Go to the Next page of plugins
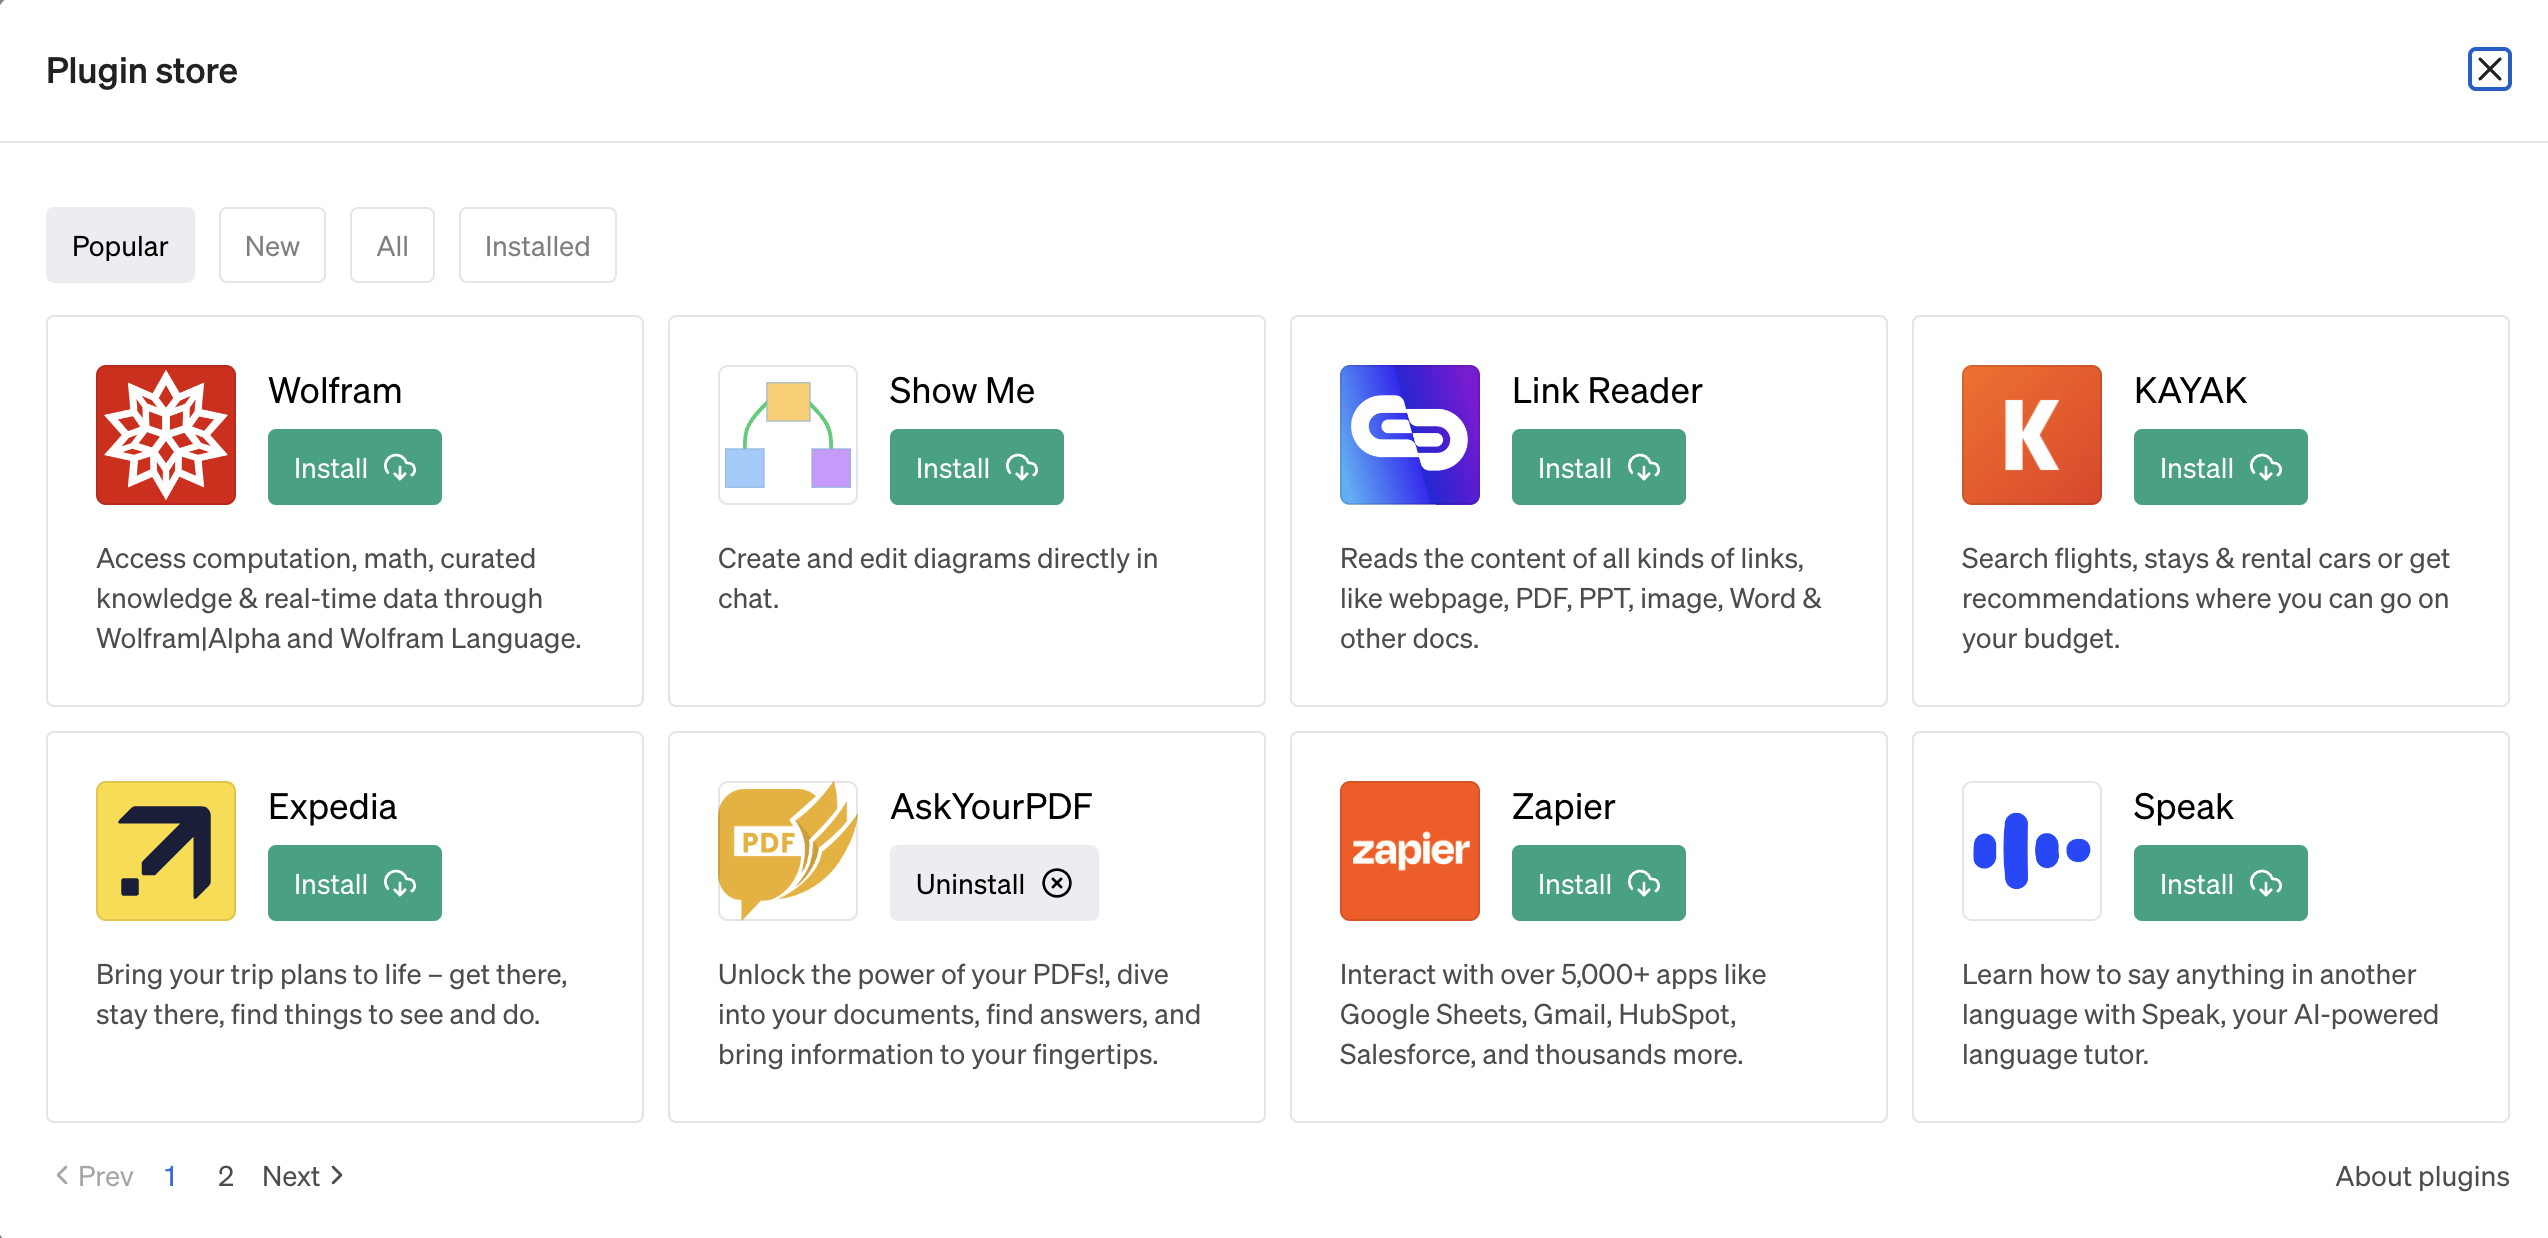2548x1238 pixels. click(303, 1176)
